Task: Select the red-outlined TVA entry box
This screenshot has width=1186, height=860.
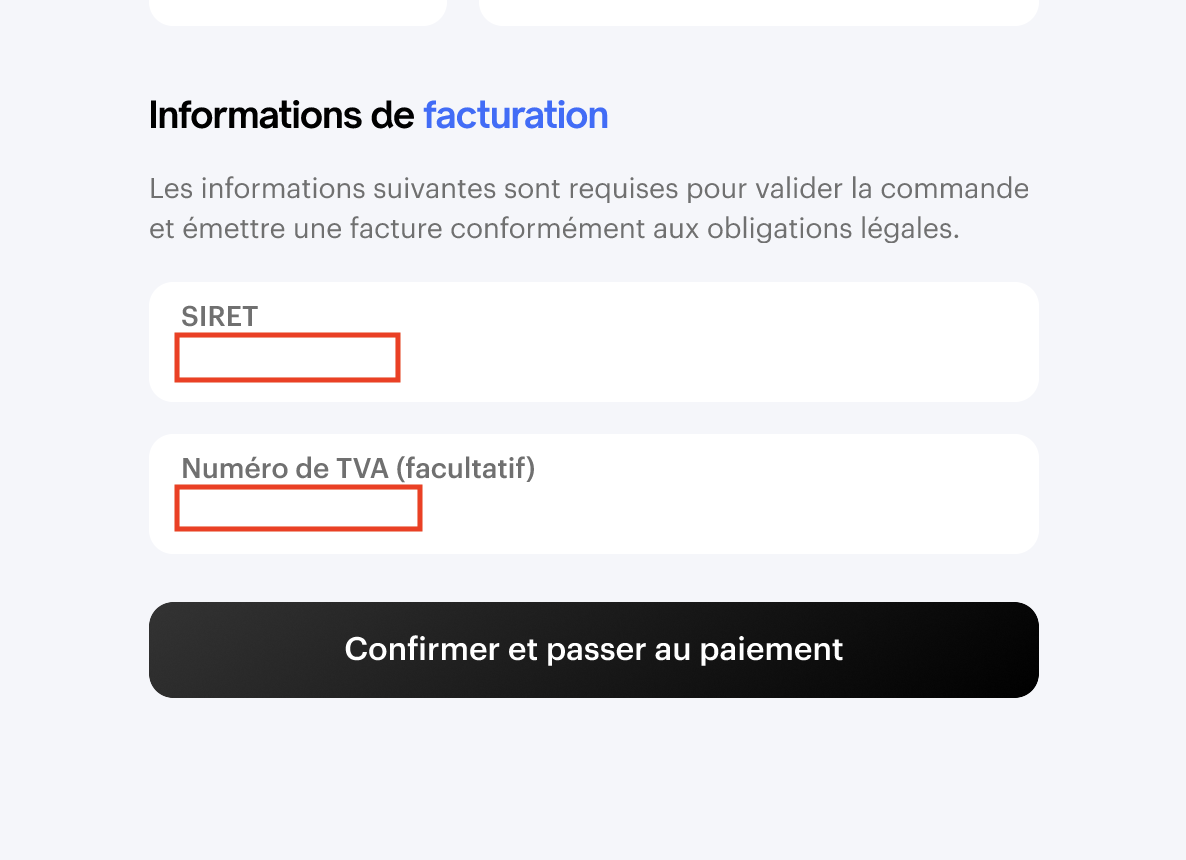Action: 298,508
